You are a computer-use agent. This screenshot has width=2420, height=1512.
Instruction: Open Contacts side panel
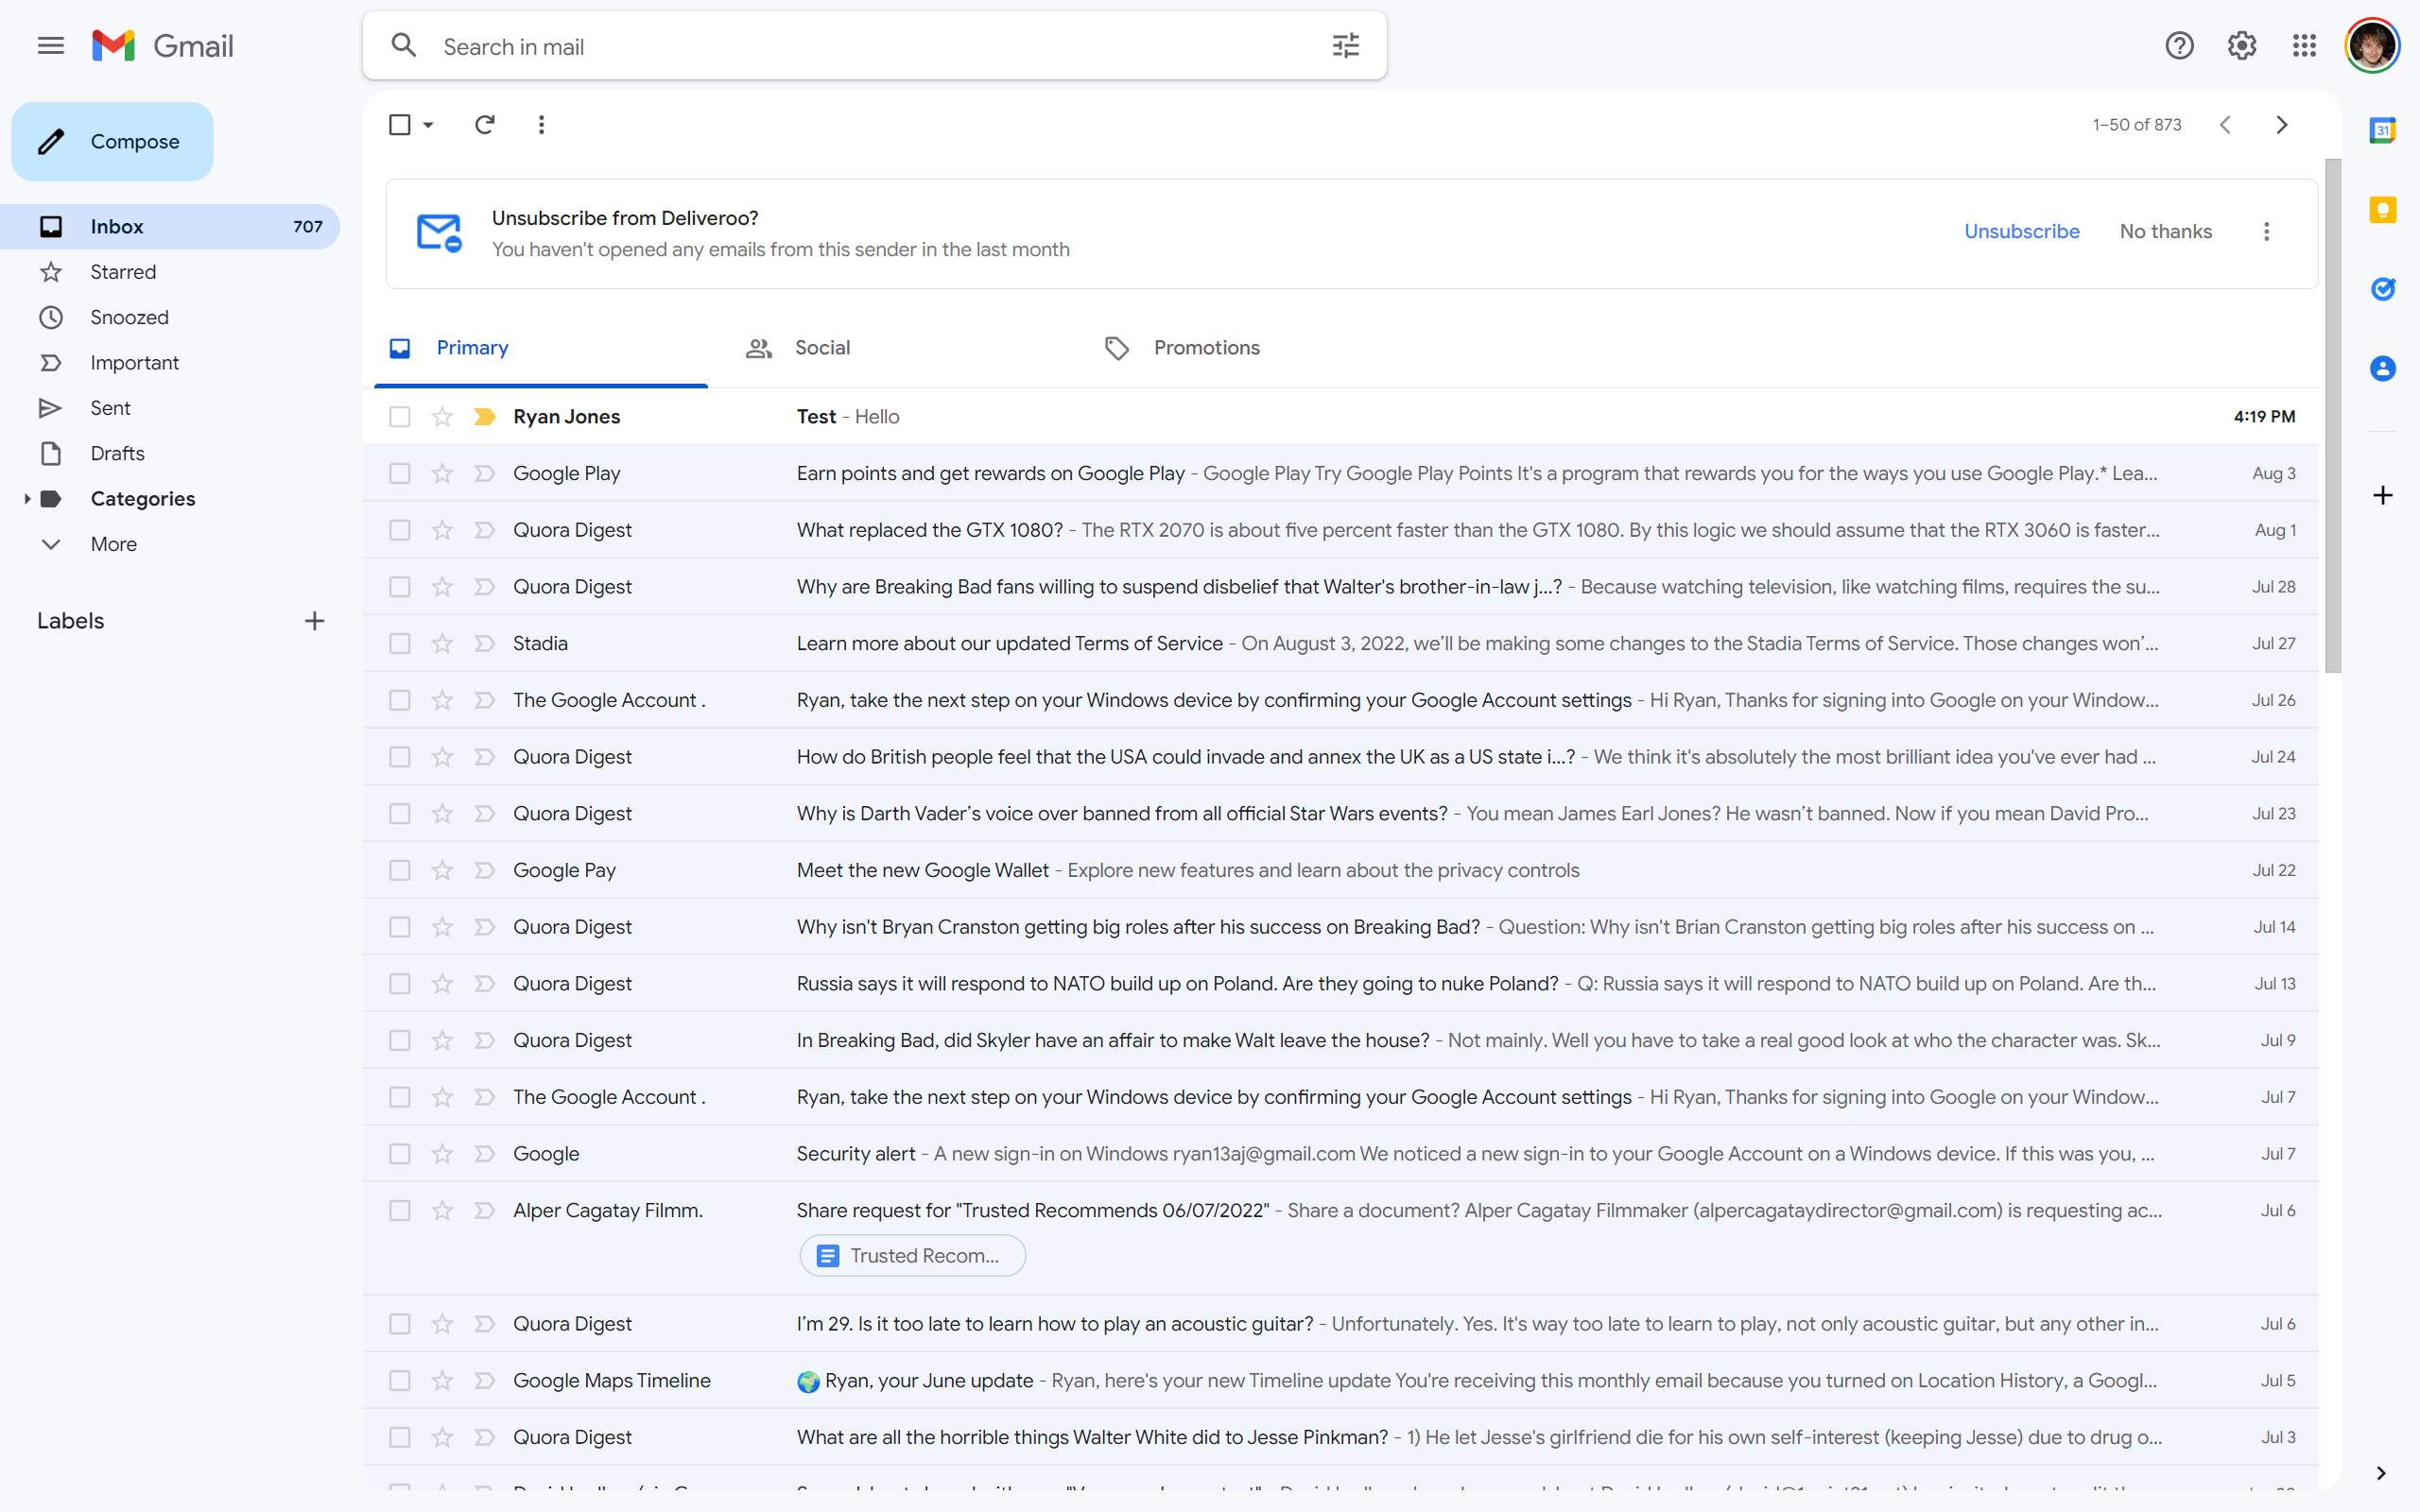coord(2383,369)
